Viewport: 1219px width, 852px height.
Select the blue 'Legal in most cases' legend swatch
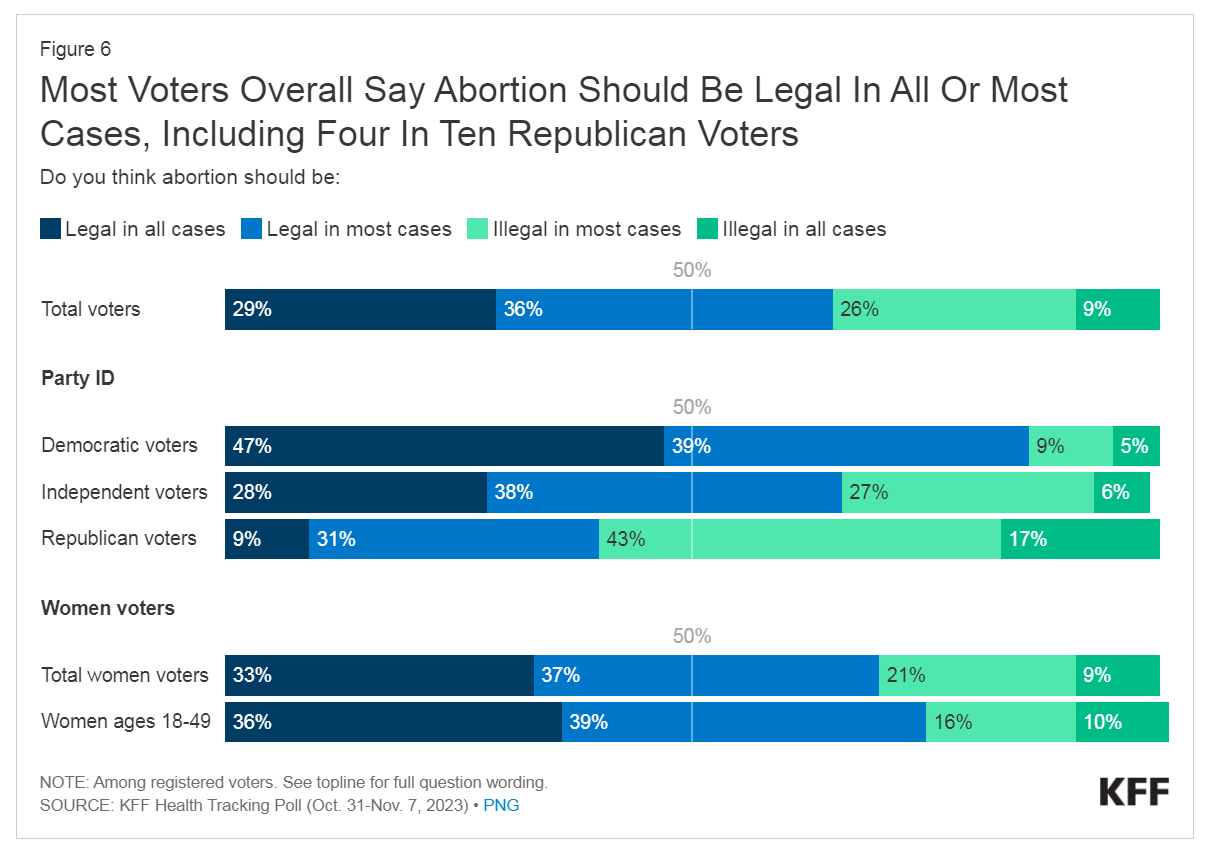(x=251, y=229)
